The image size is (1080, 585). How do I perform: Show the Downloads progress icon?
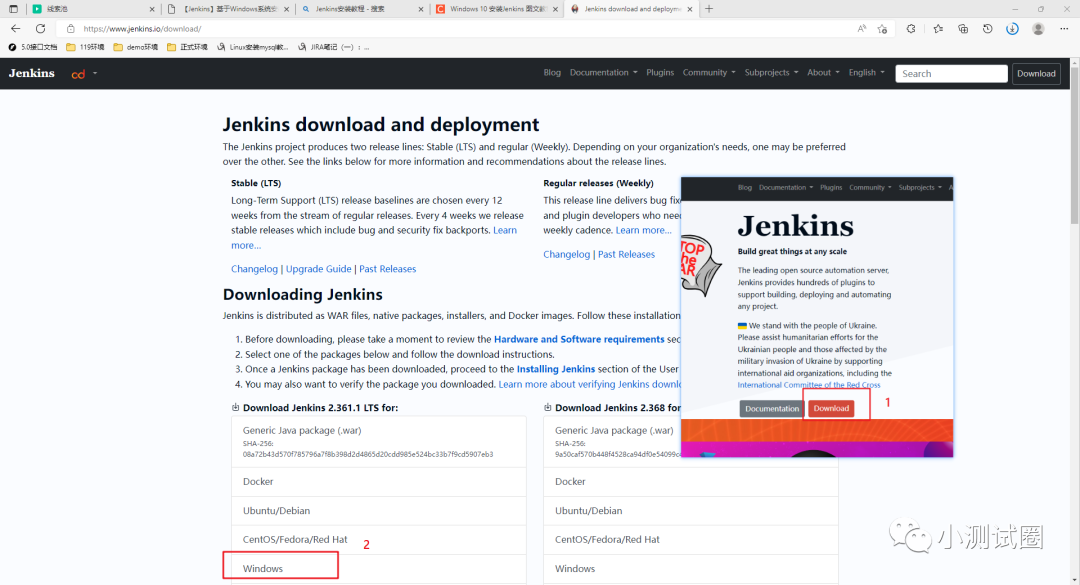[x=1012, y=29]
